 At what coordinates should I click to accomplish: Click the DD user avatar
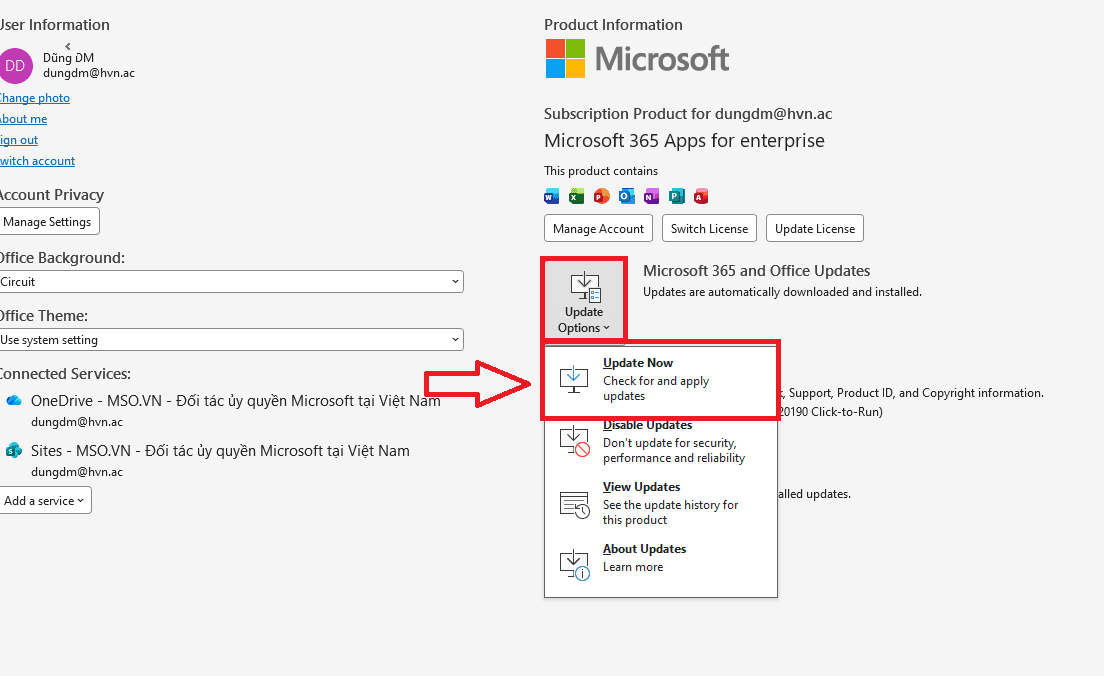click(15, 65)
